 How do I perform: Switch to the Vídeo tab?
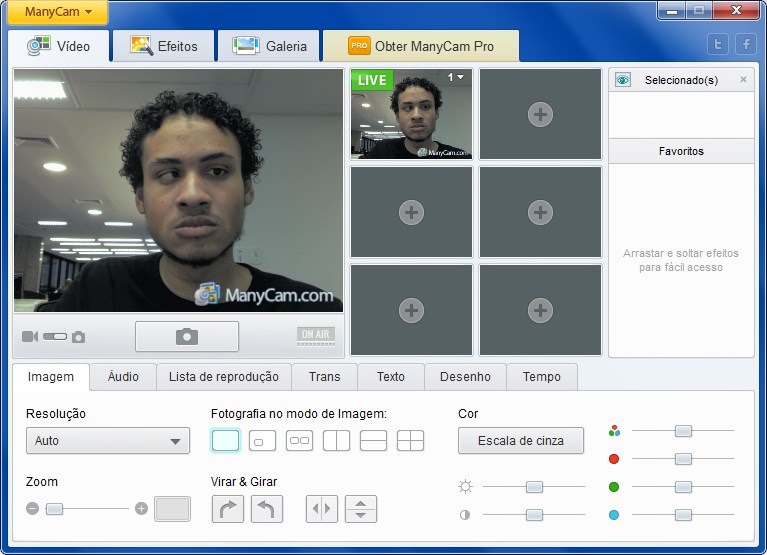pos(59,46)
